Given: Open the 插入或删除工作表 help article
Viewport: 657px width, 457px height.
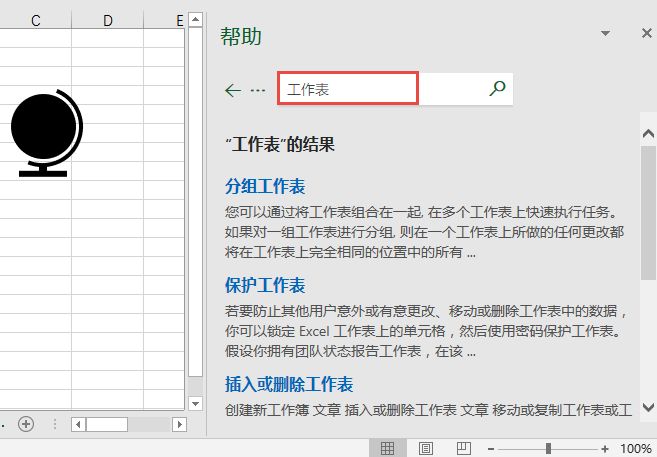Looking at the screenshot, I should [x=289, y=384].
